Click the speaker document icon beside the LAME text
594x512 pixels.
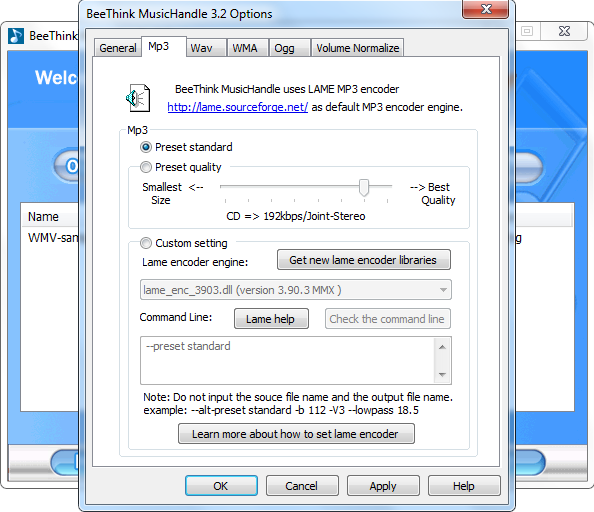[x=138, y=98]
